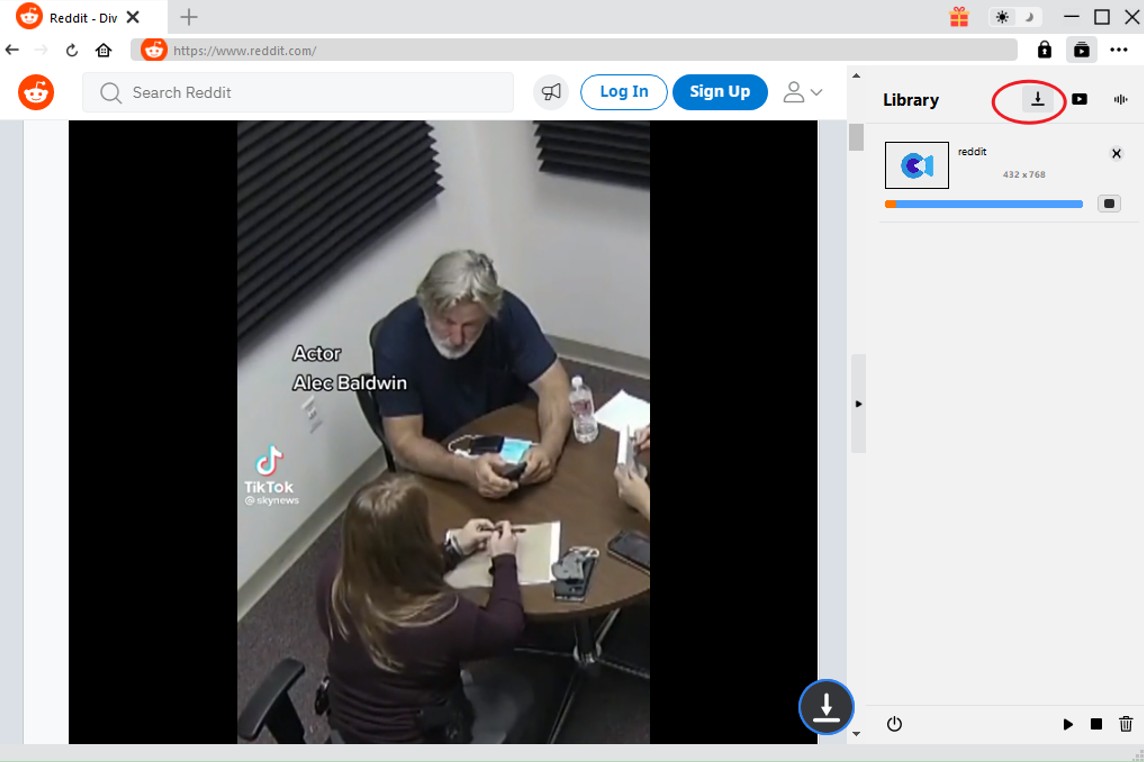Toggle the media library panel icon
Image resolution: width=1144 pixels, height=762 pixels.
coord(1082,50)
